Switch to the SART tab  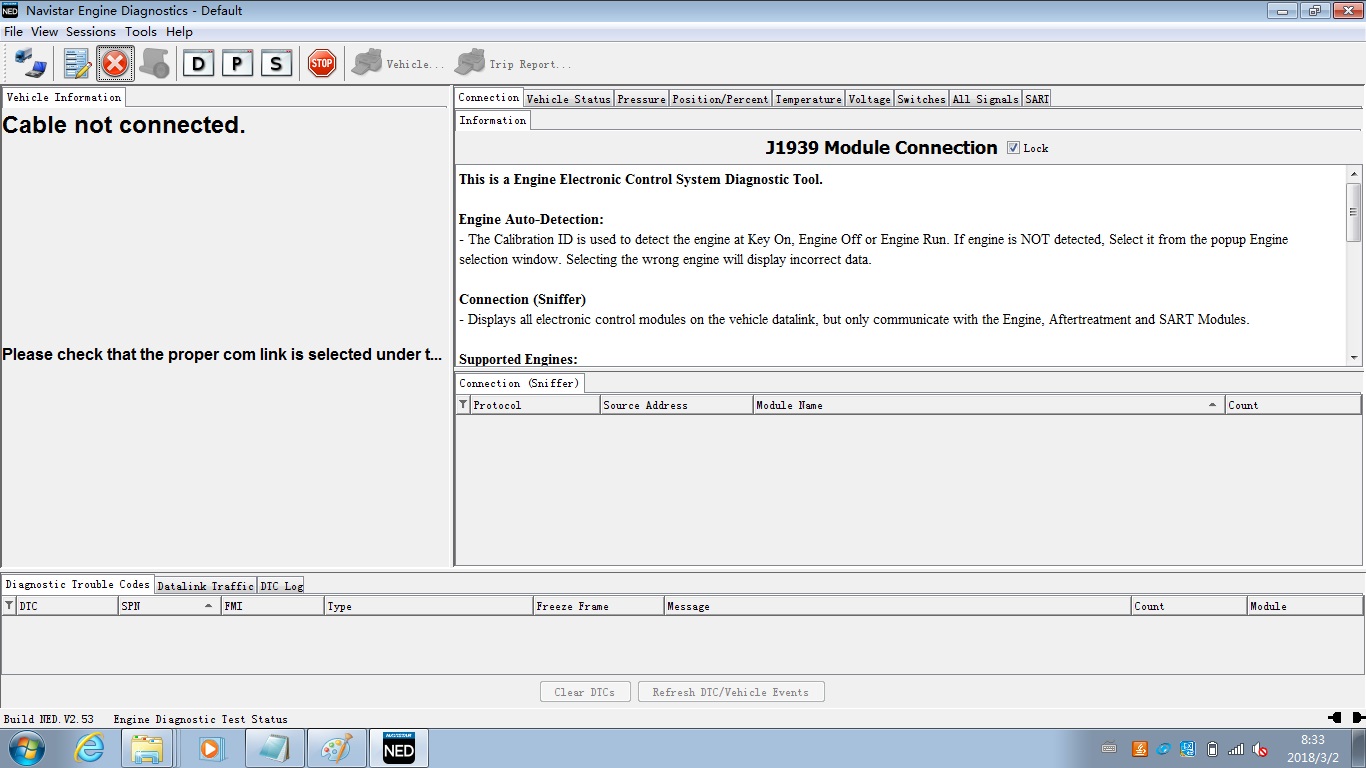click(1037, 99)
